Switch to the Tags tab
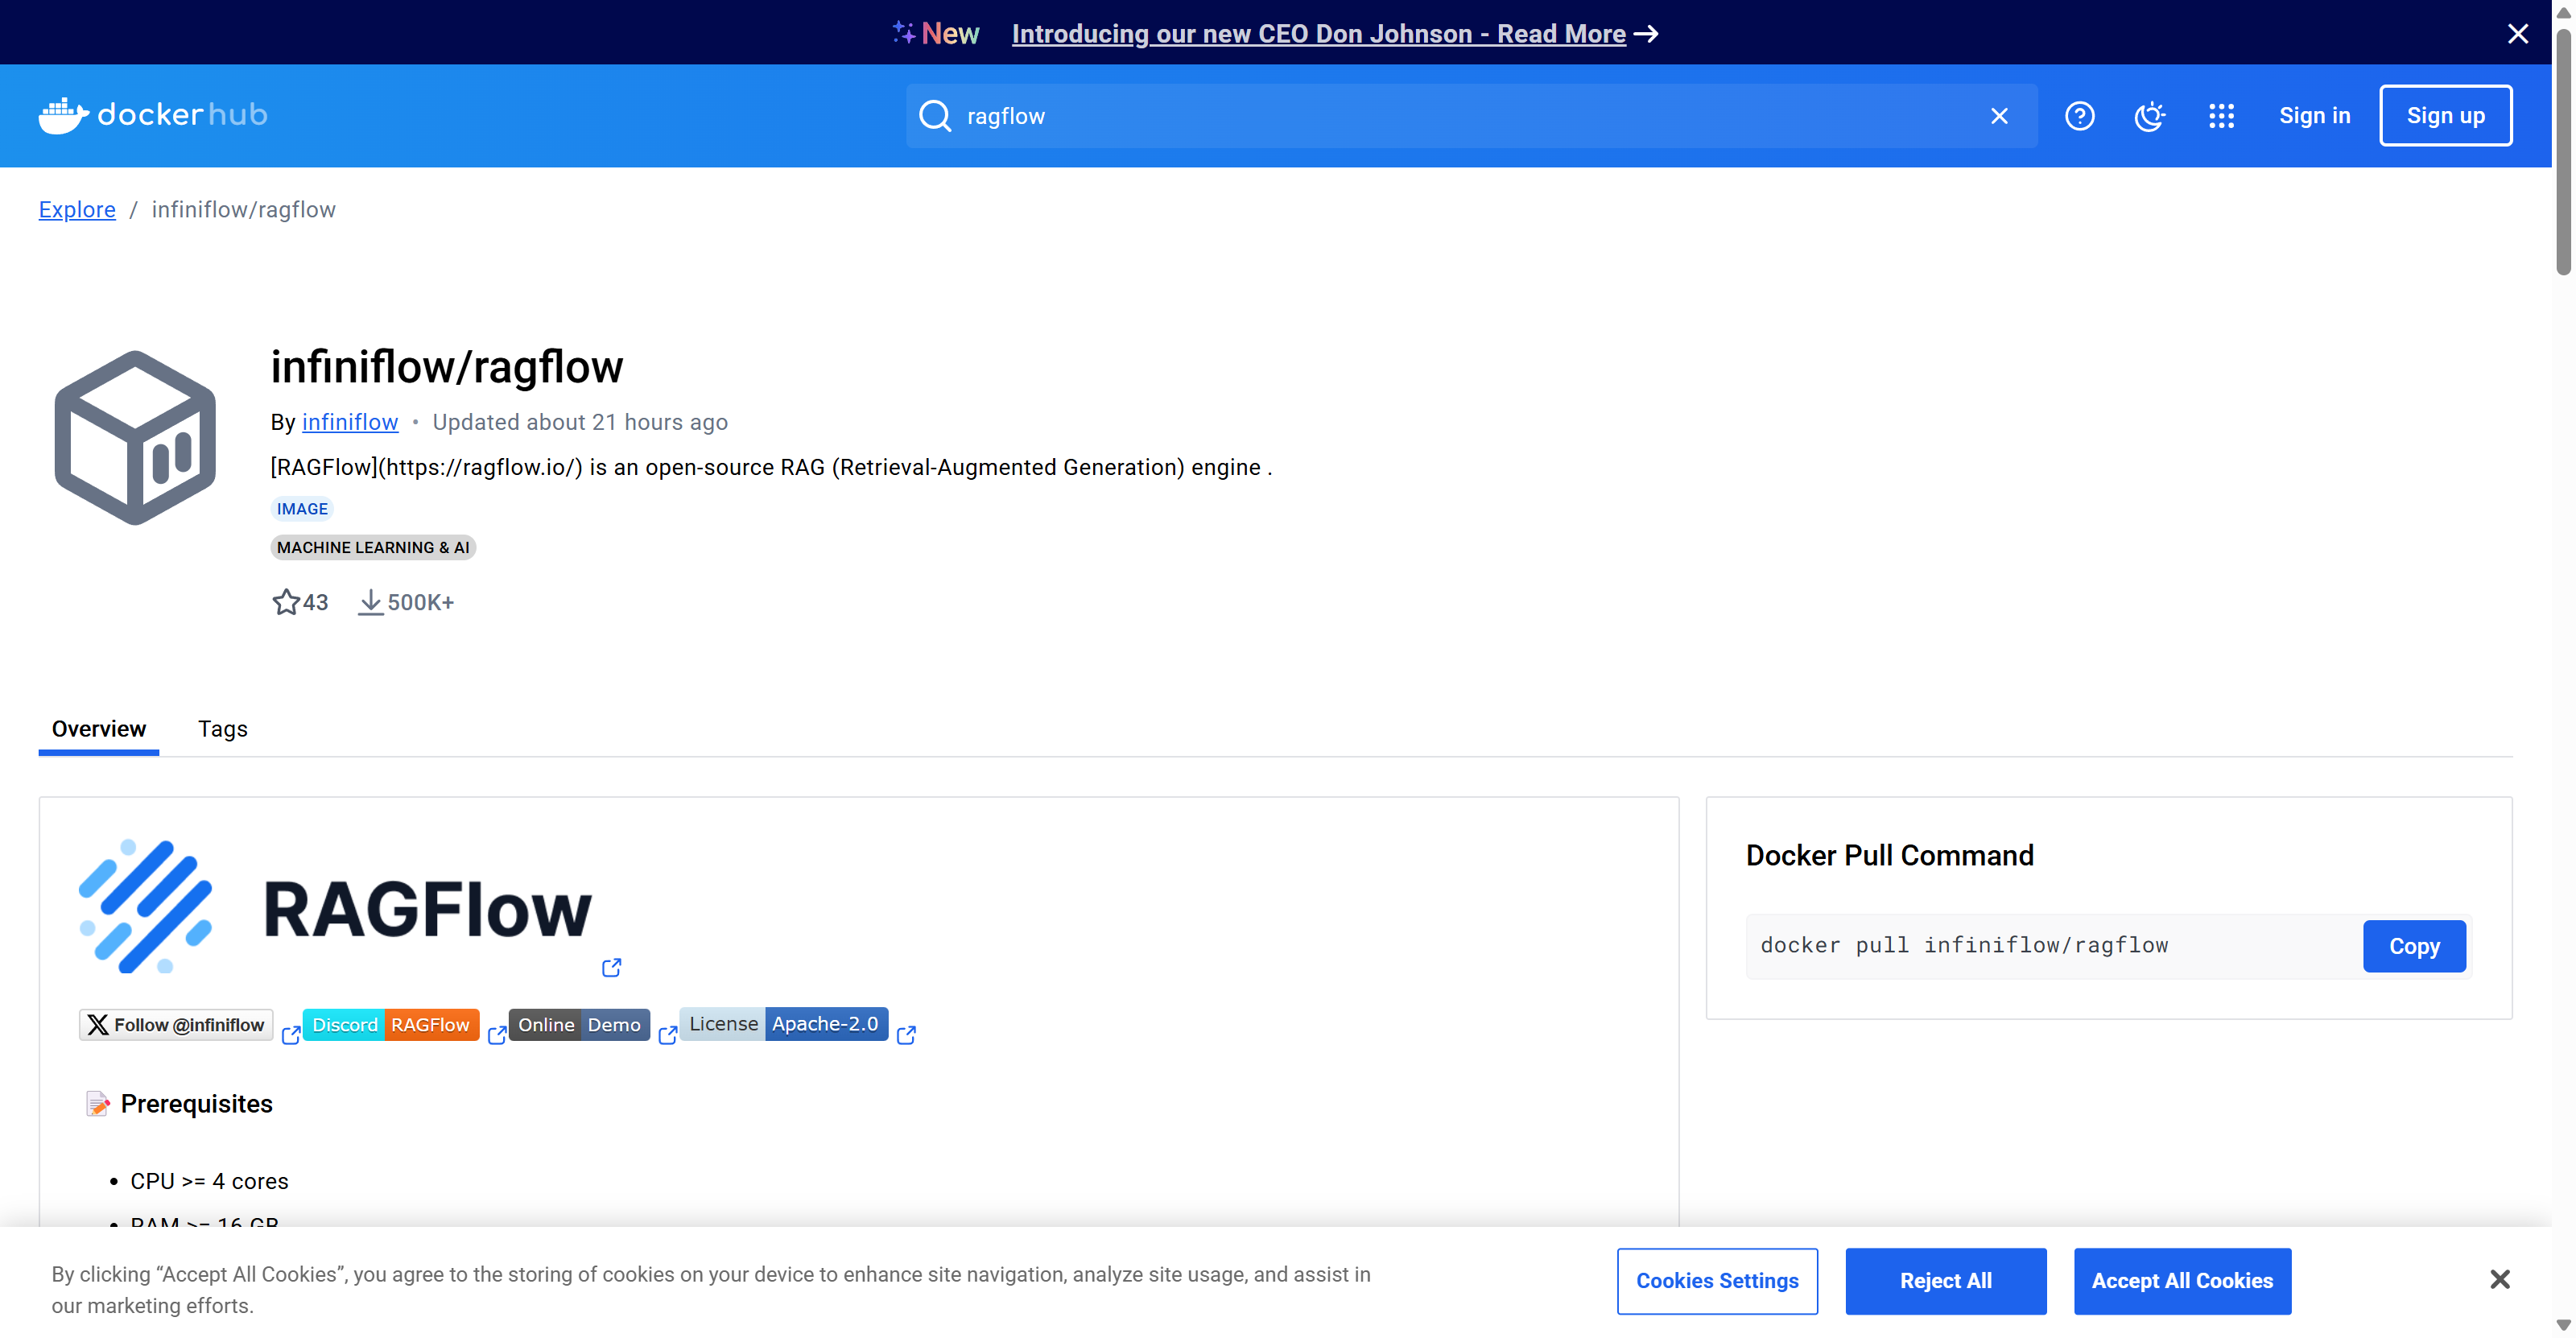 click(x=222, y=729)
